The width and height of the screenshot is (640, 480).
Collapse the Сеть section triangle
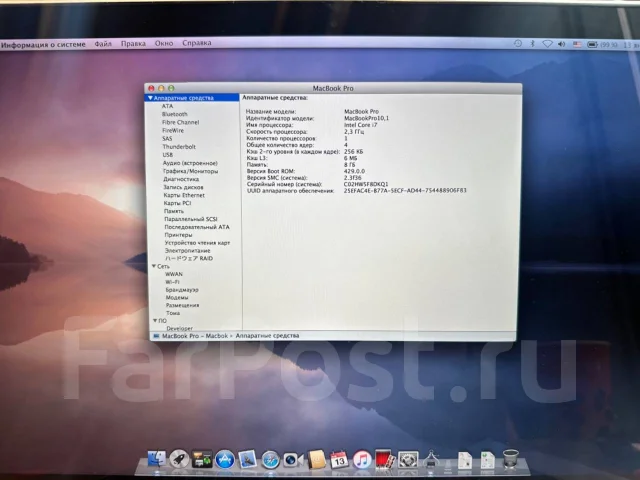pyautogui.click(x=154, y=266)
